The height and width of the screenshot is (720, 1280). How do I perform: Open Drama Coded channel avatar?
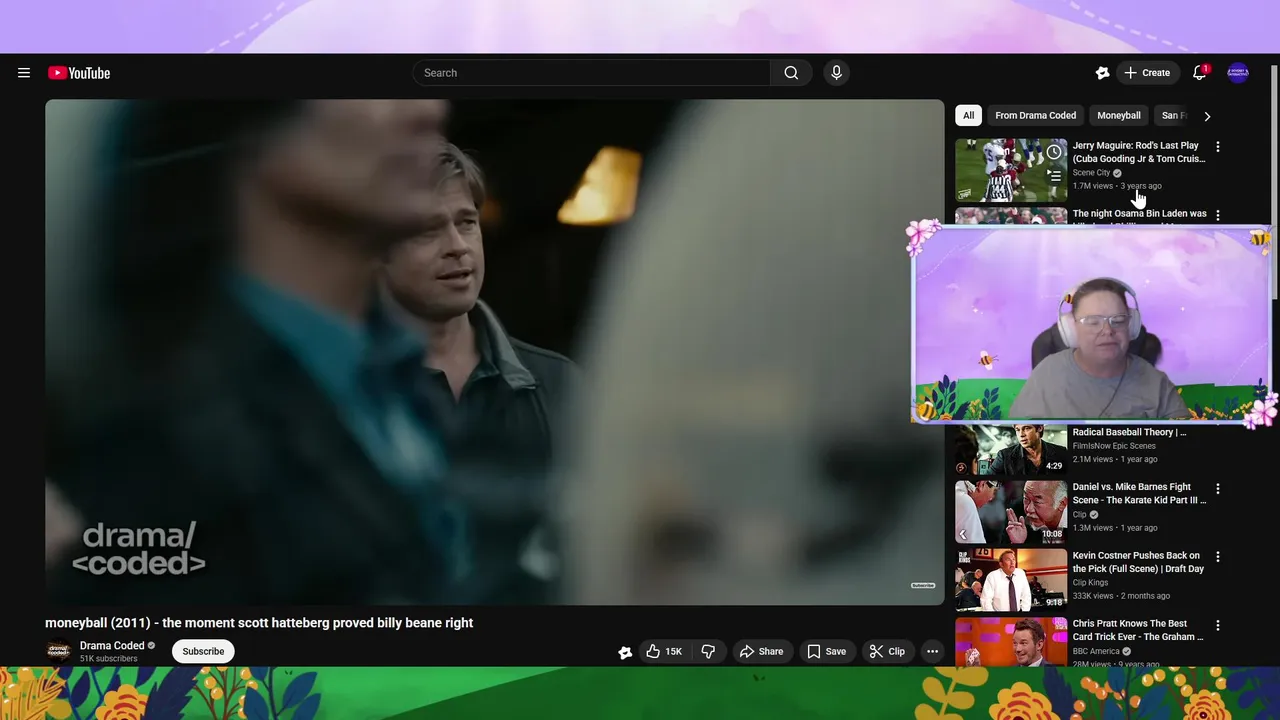(x=59, y=652)
